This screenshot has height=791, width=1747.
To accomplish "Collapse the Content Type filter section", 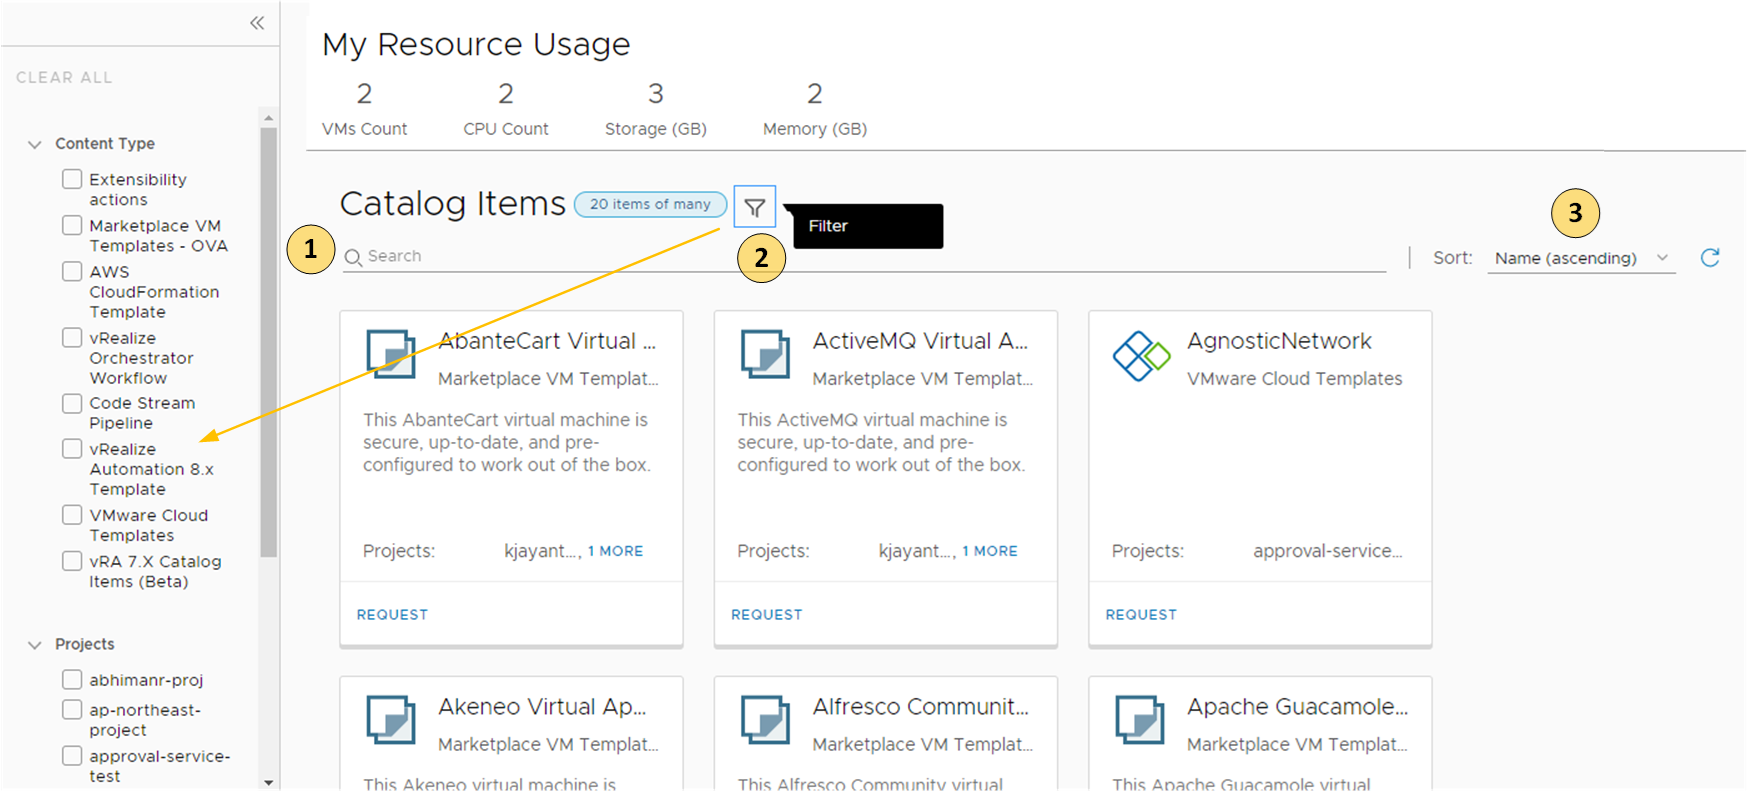I will (35, 144).
